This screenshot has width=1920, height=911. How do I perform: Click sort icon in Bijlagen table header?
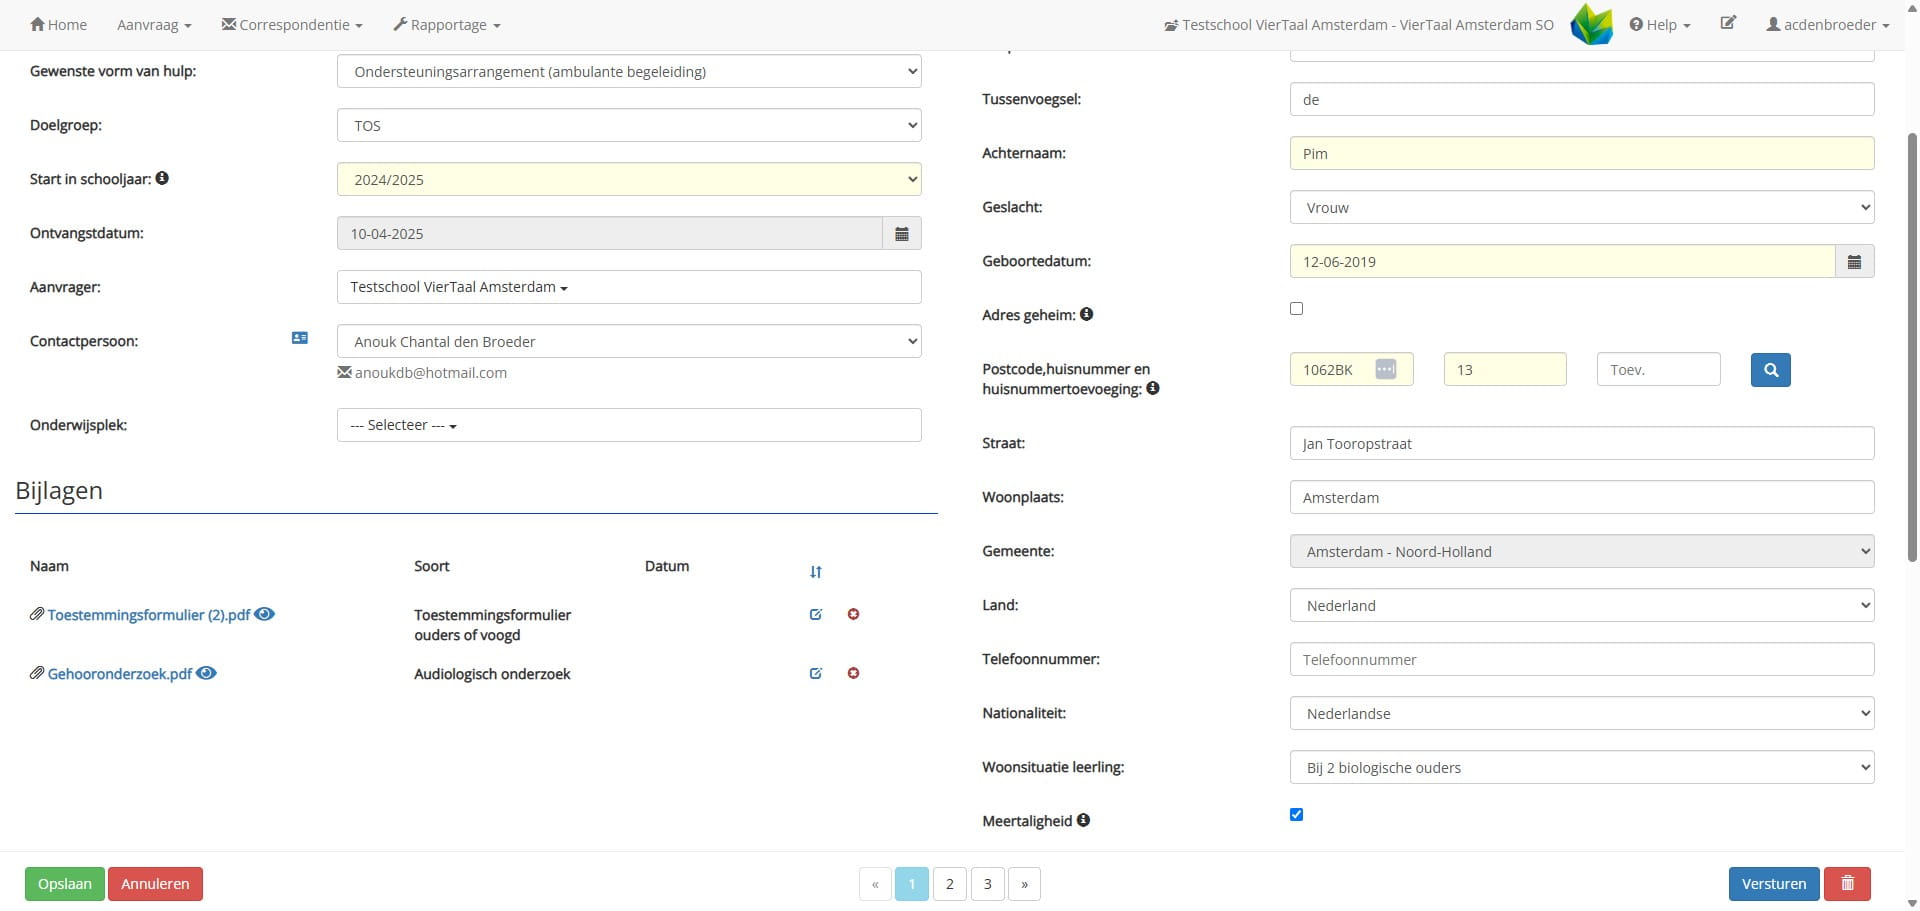pyautogui.click(x=816, y=572)
